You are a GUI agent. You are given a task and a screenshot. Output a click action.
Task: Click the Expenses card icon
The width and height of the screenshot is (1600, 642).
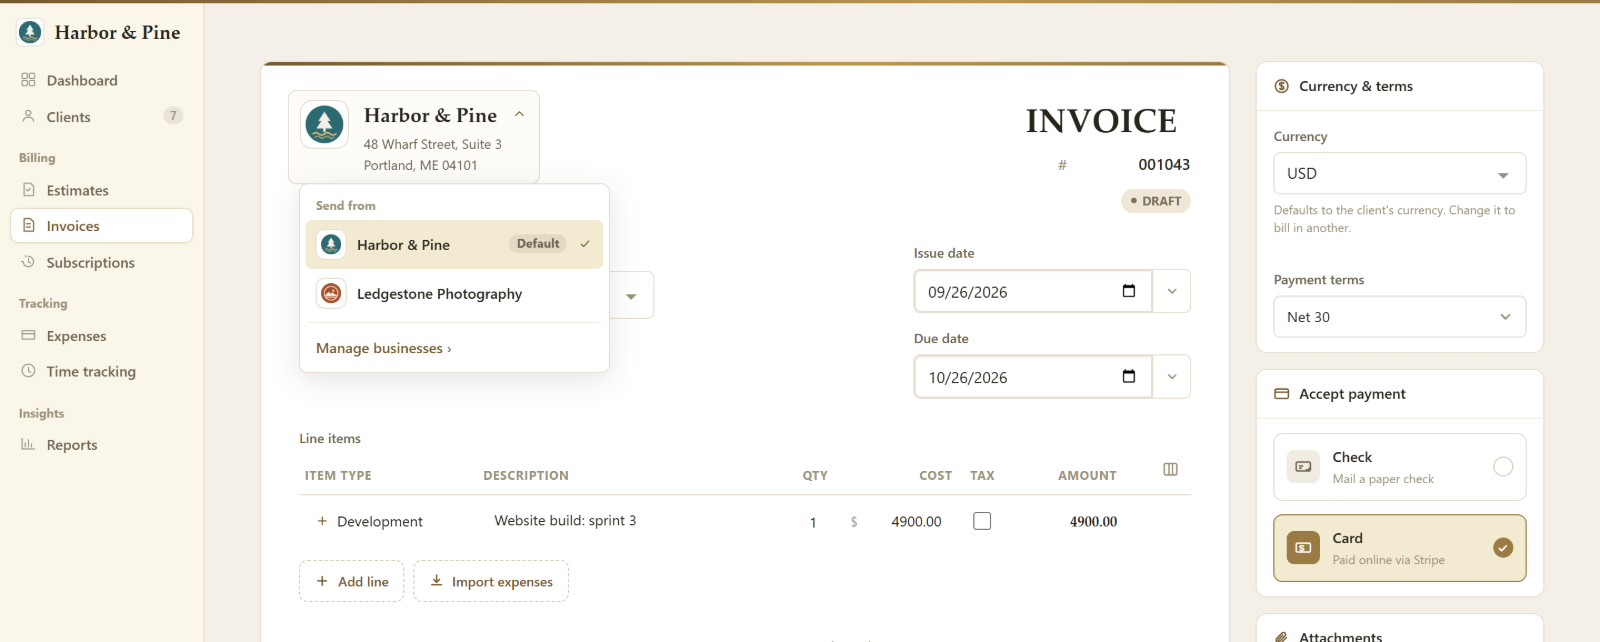28,335
